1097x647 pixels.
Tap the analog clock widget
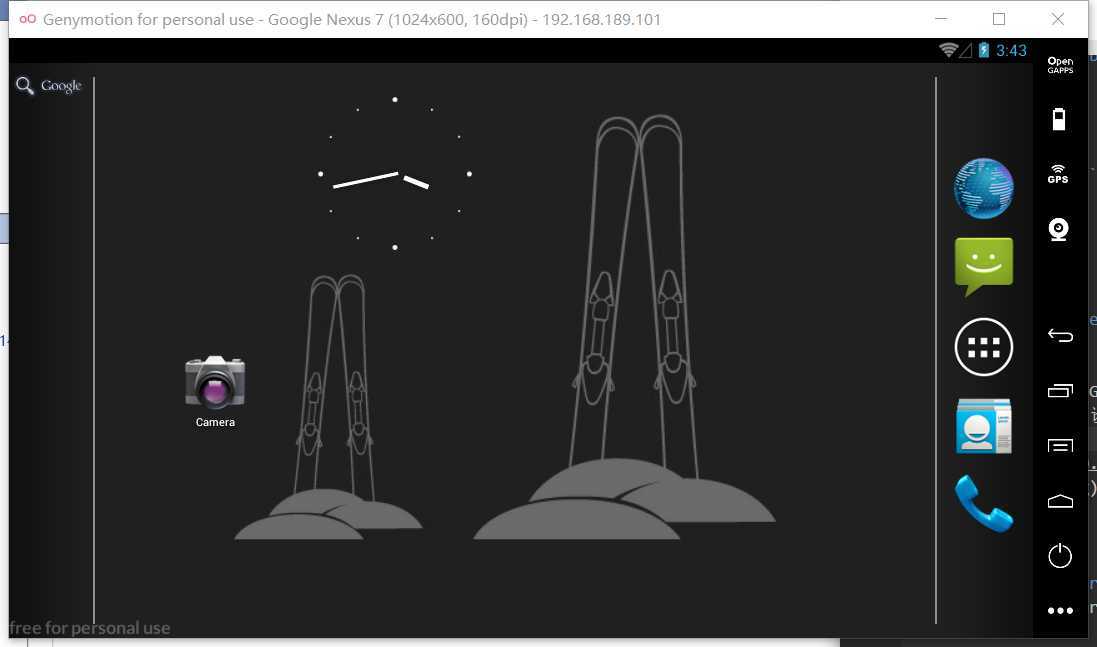pyautogui.click(x=395, y=173)
